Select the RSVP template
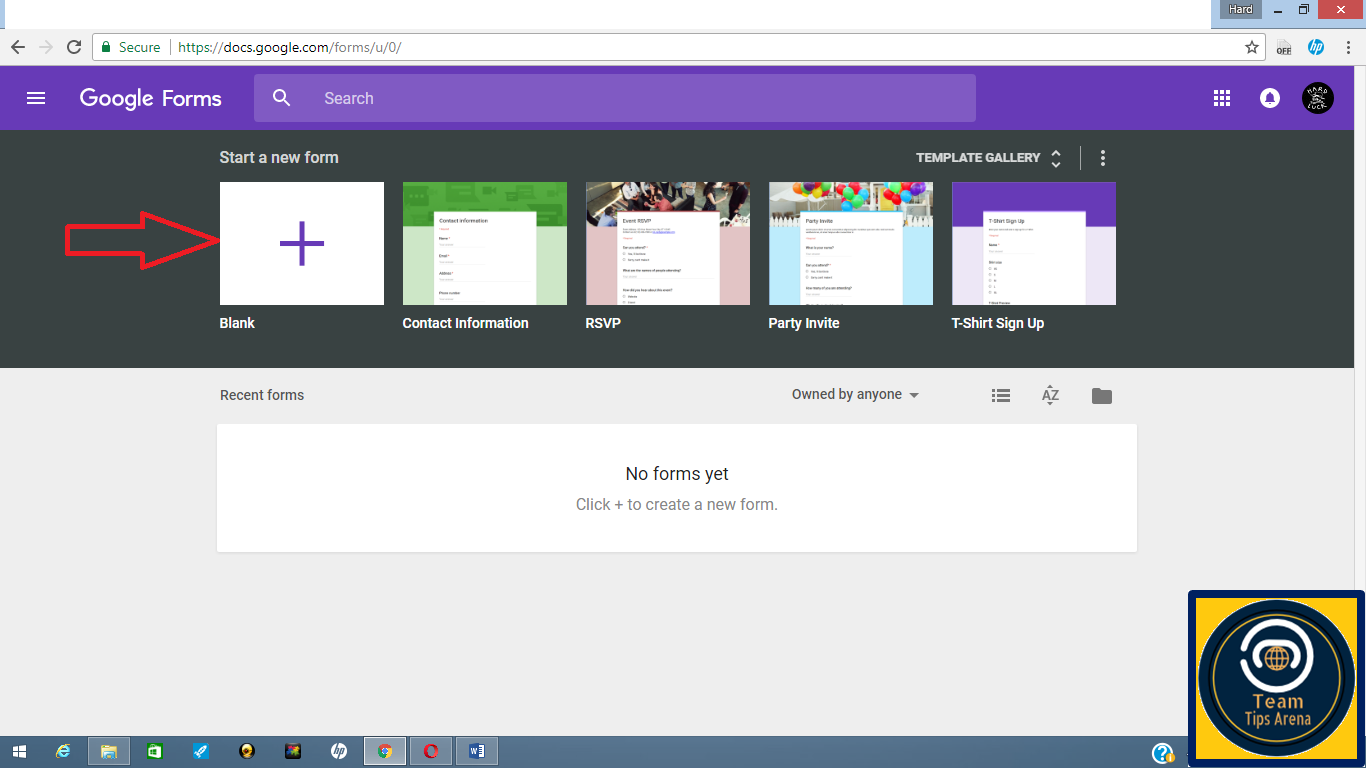 pos(667,243)
